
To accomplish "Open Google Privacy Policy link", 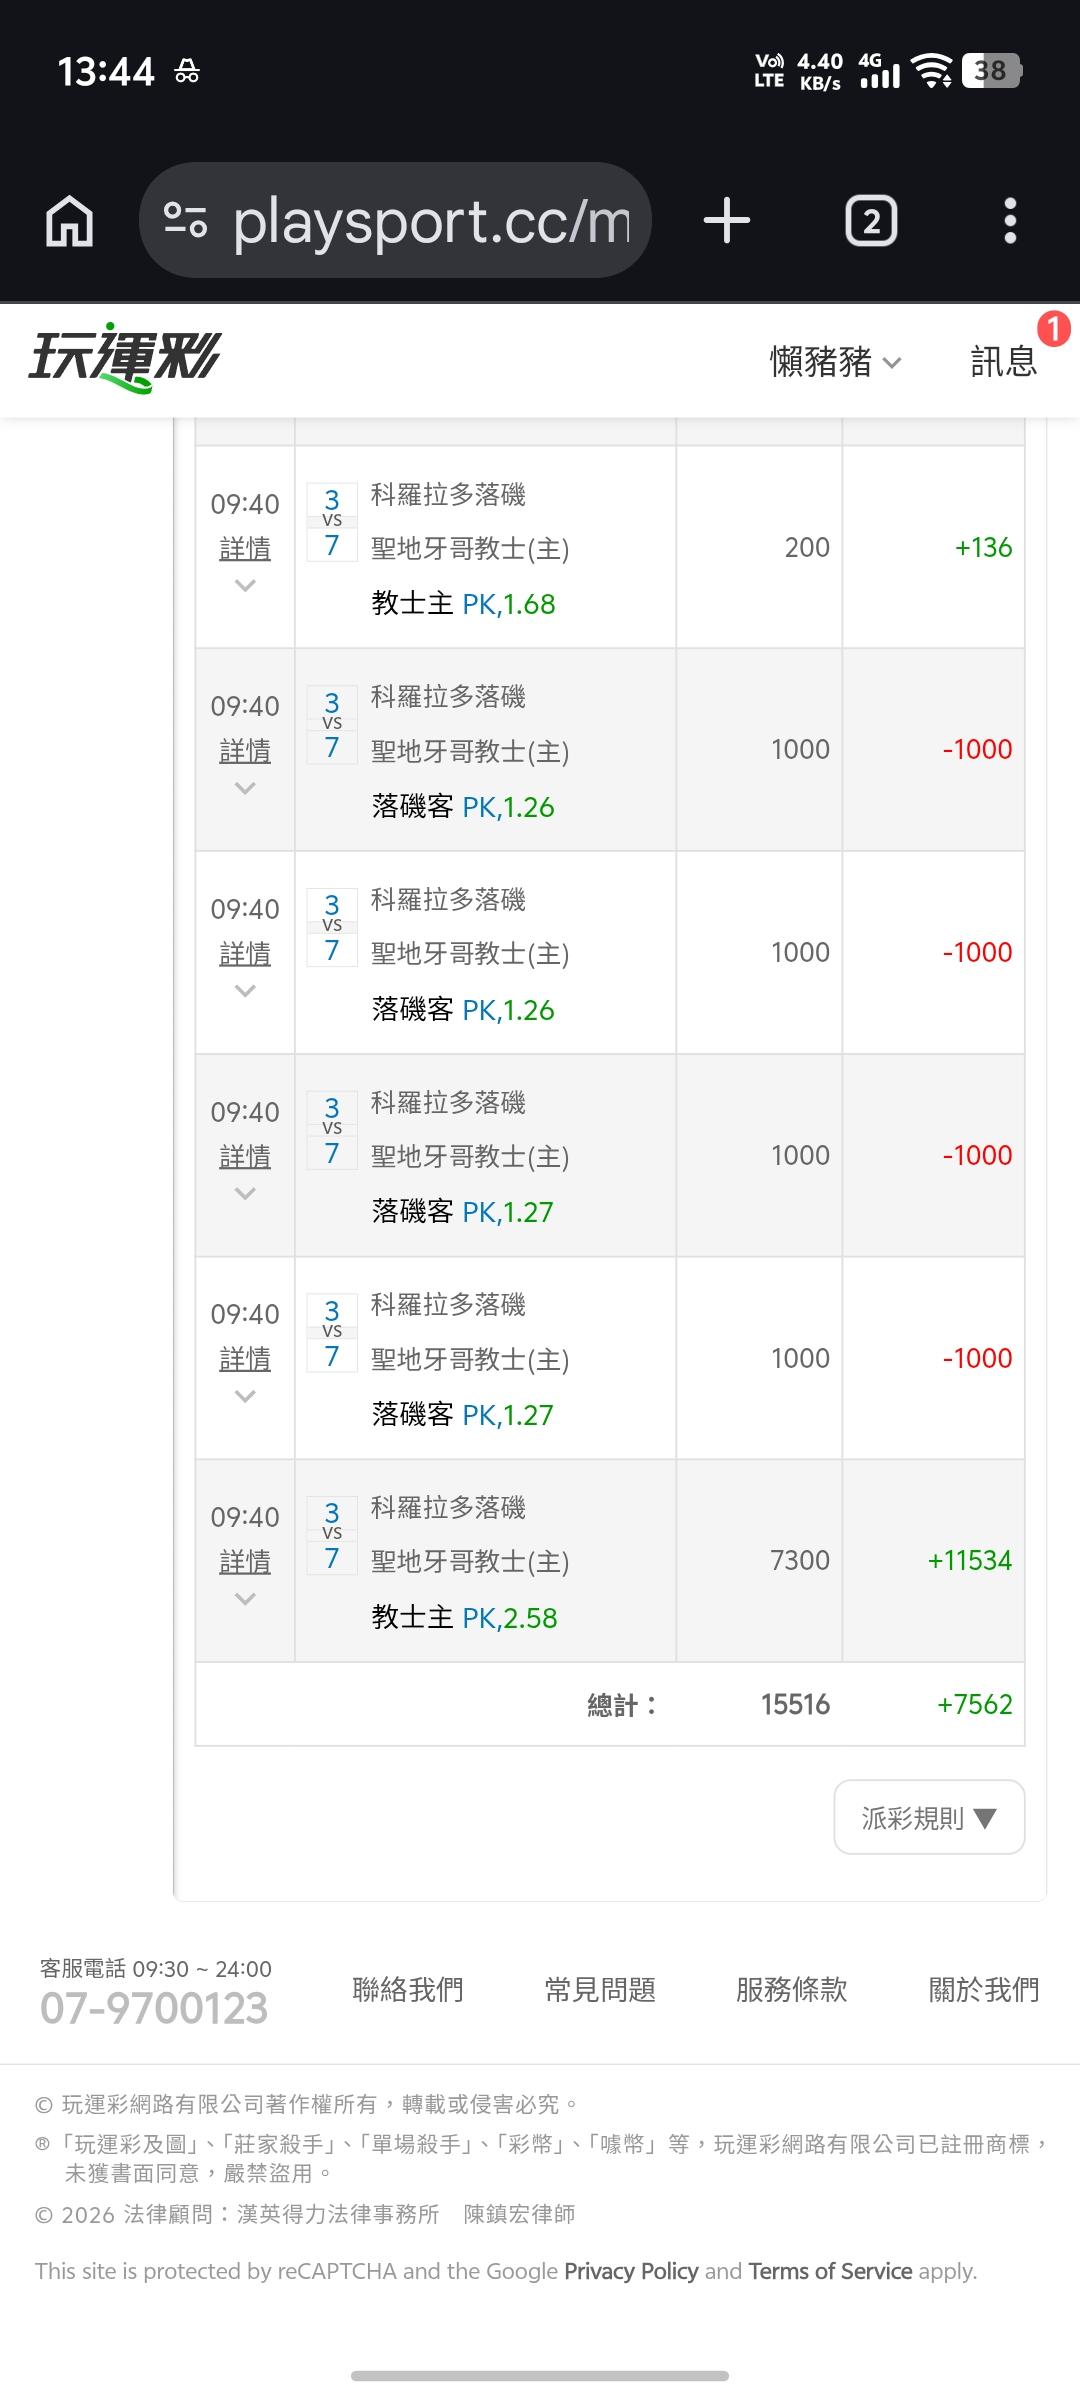I will click(x=631, y=2271).
